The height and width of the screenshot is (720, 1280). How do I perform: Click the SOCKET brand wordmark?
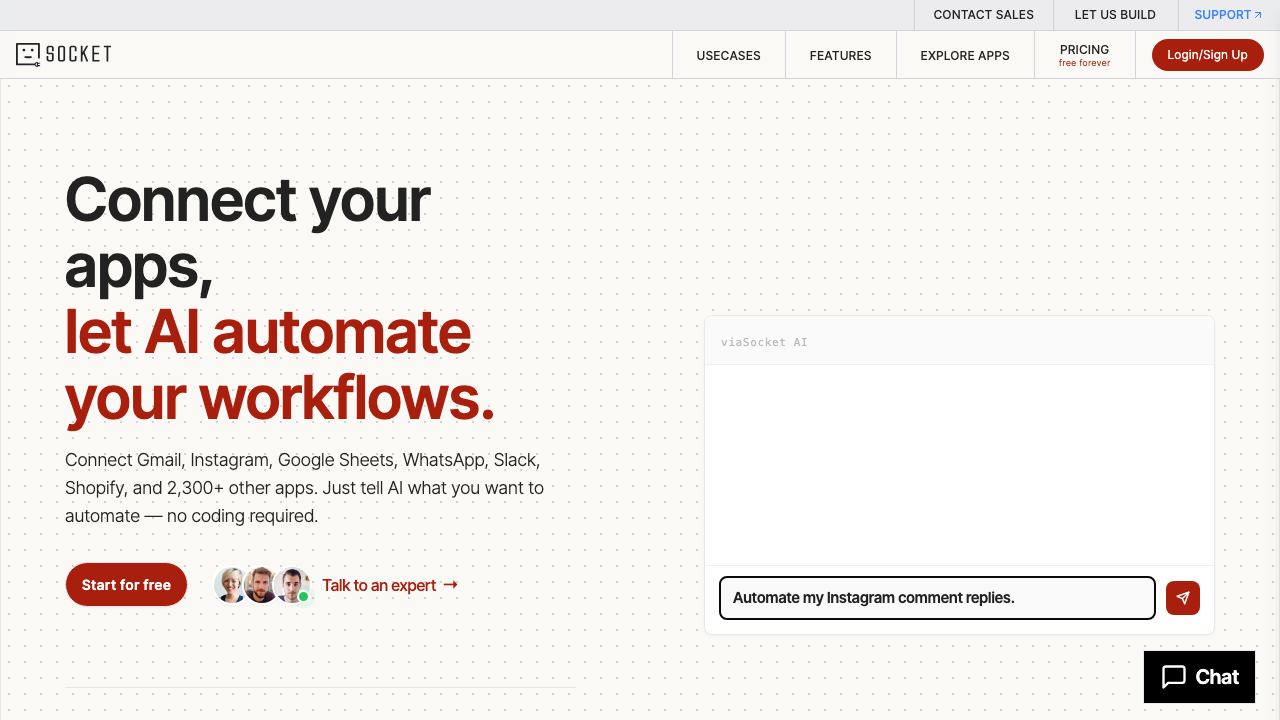click(x=78, y=55)
